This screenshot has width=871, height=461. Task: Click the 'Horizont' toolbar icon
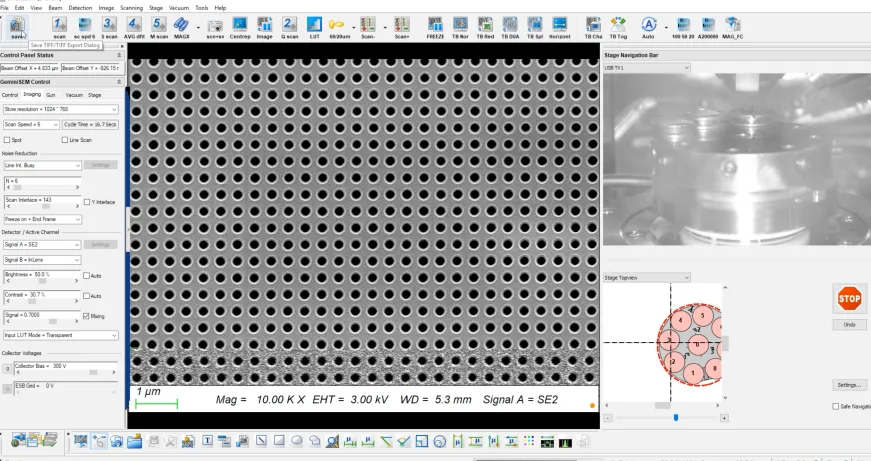coord(559,27)
